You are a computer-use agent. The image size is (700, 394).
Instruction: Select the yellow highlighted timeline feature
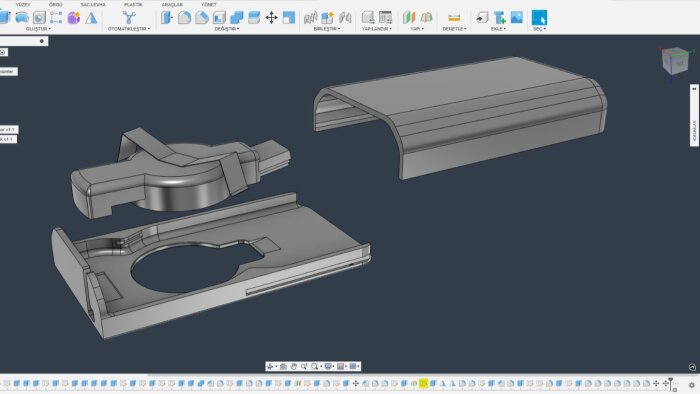[x=423, y=383]
